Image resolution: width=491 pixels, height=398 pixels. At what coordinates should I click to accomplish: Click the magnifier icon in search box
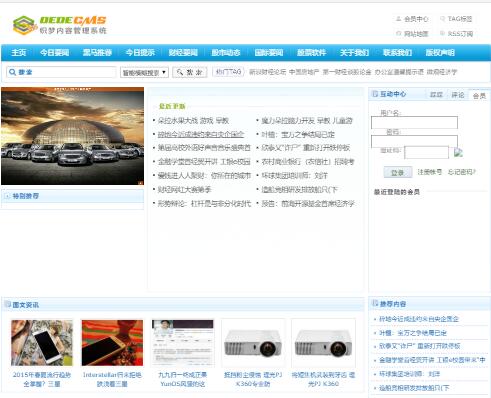[x=12, y=72]
